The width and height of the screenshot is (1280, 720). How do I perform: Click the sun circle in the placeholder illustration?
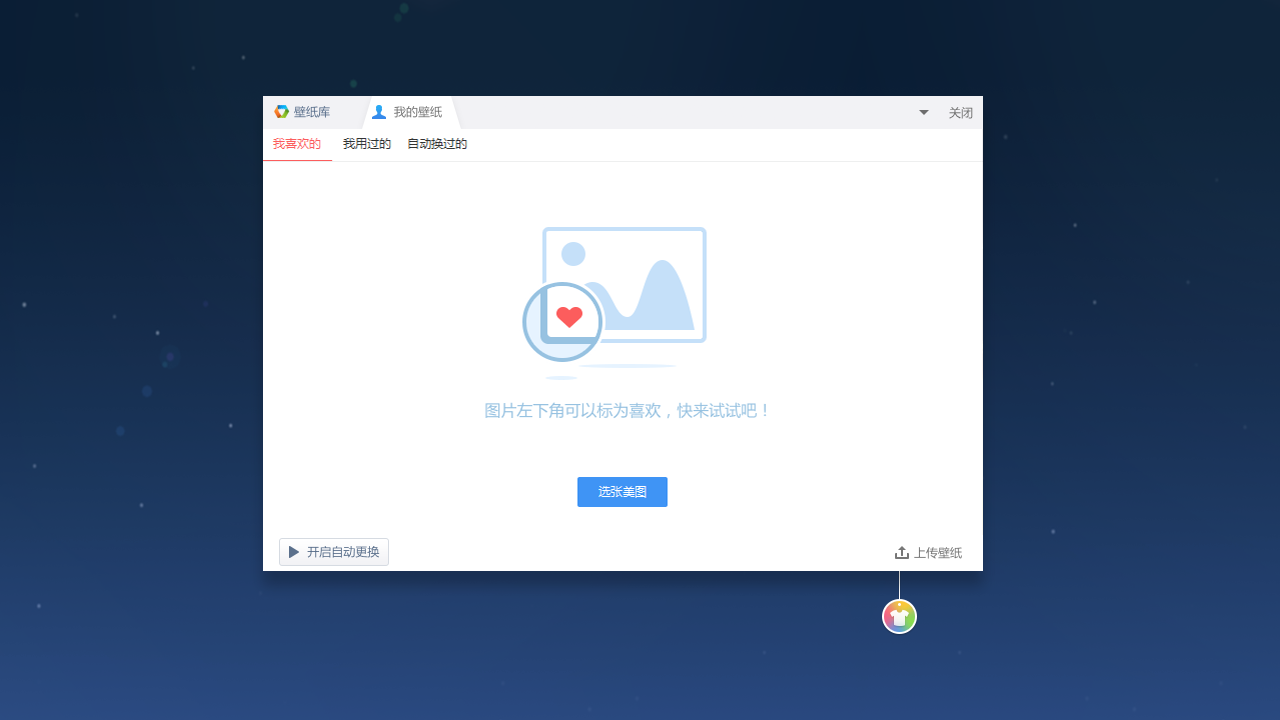click(574, 253)
